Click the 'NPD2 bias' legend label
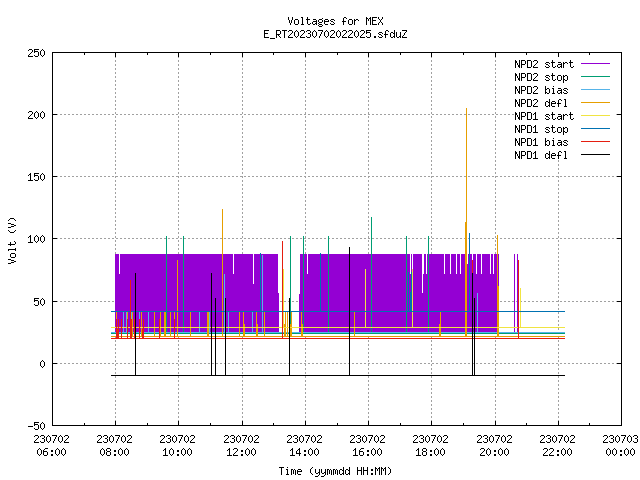The height and width of the screenshot is (480, 640). point(541,90)
